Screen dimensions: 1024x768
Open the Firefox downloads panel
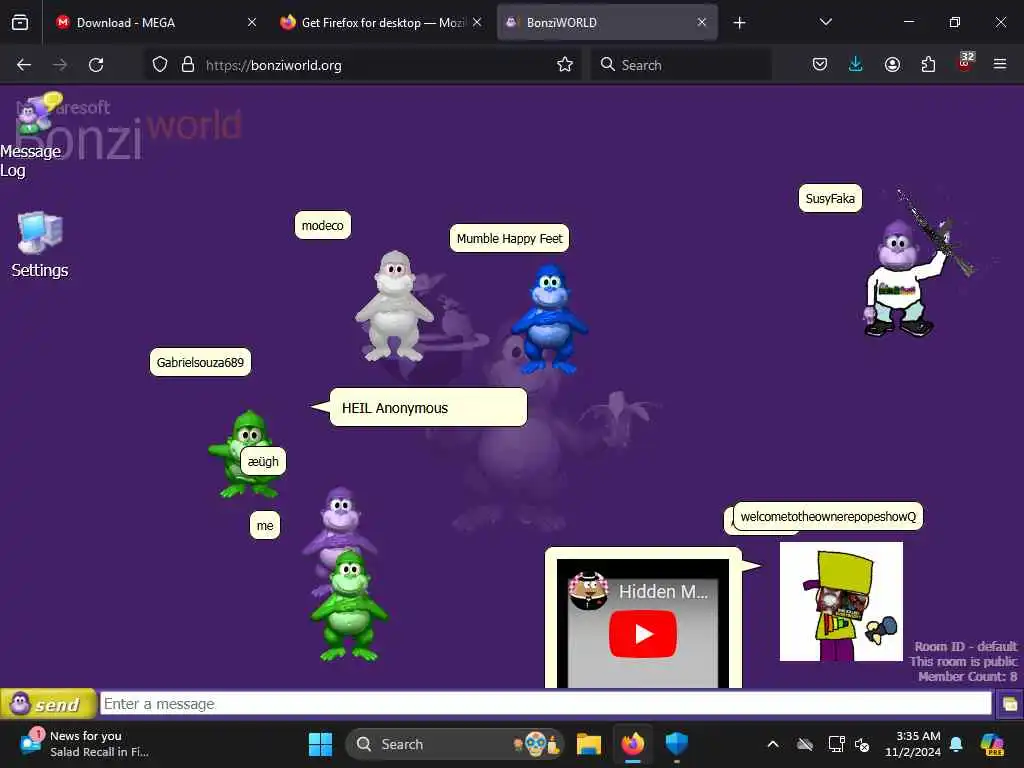click(856, 65)
